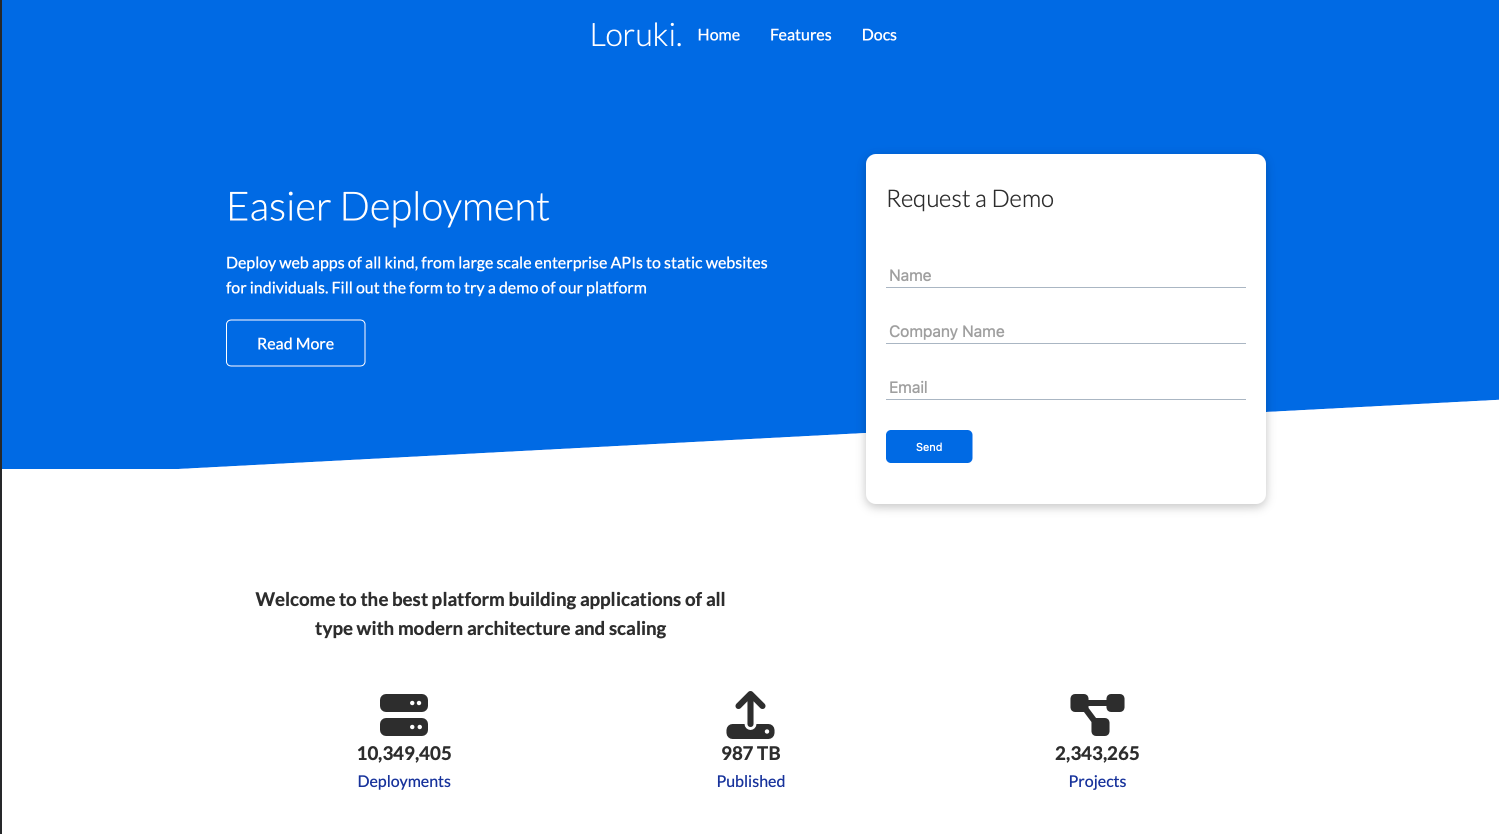Navigate to the Docs section
Image resolution: width=1499 pixels, height=834 pixels.
[x=878, y=34]
